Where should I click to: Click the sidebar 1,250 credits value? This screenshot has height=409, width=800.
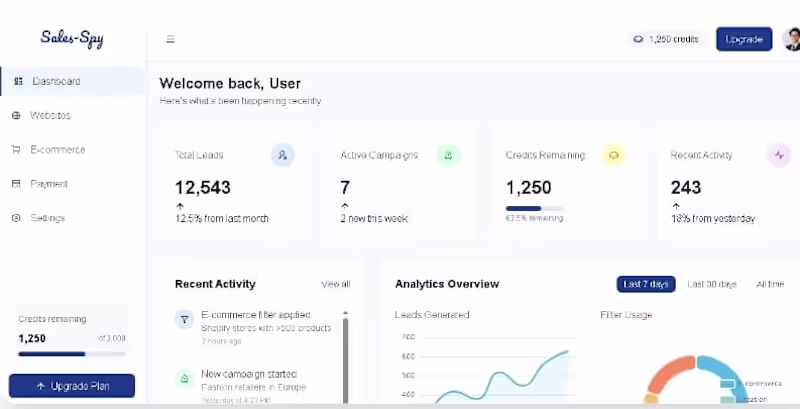tap(32, 338)
